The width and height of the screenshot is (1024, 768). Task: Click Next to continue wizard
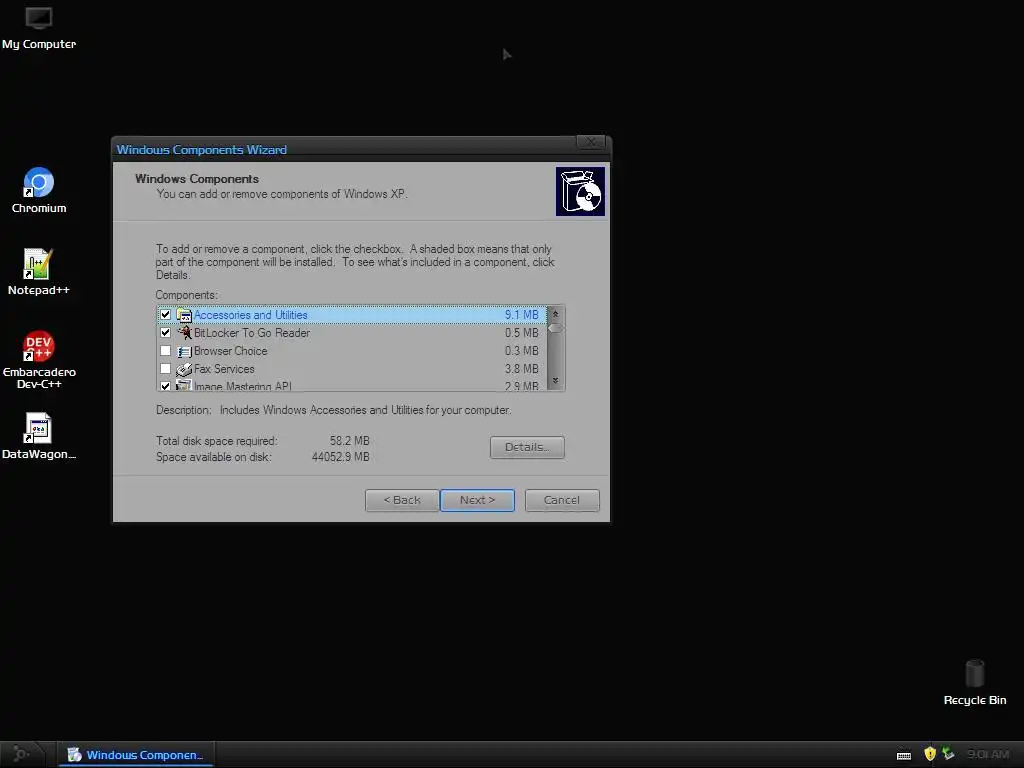coord(477,500)
